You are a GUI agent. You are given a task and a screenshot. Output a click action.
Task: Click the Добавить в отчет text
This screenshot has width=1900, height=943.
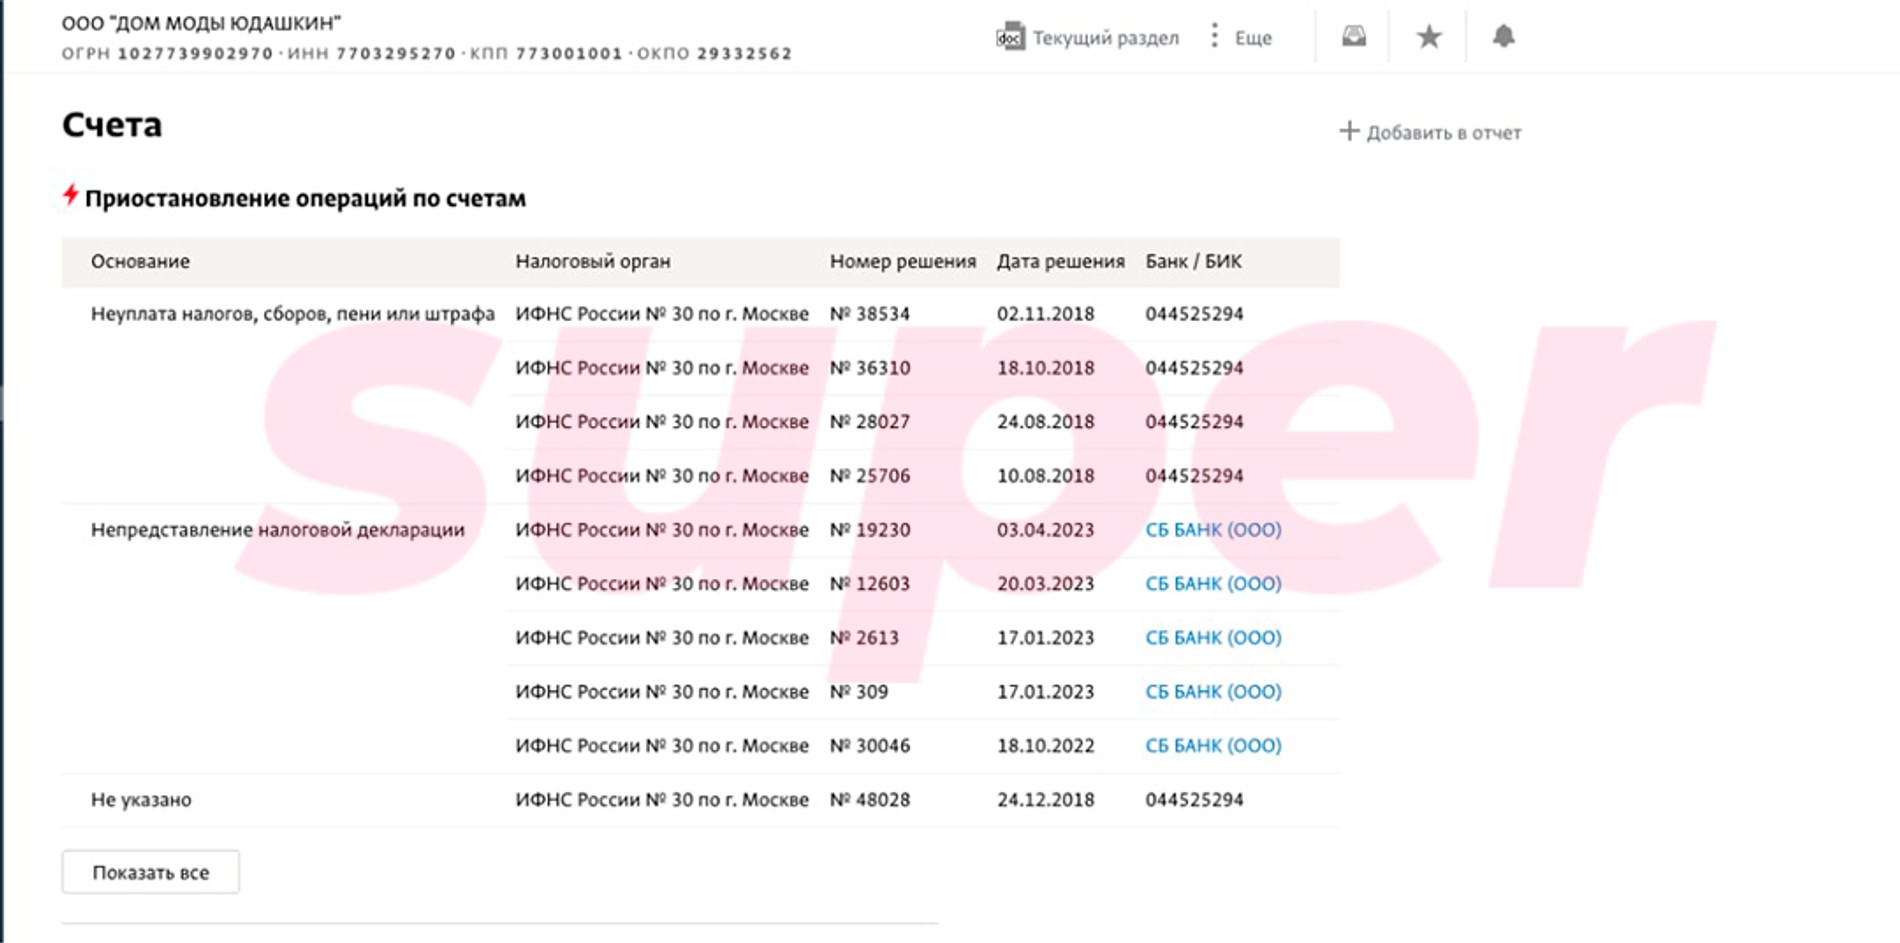tap(1443, 133)
